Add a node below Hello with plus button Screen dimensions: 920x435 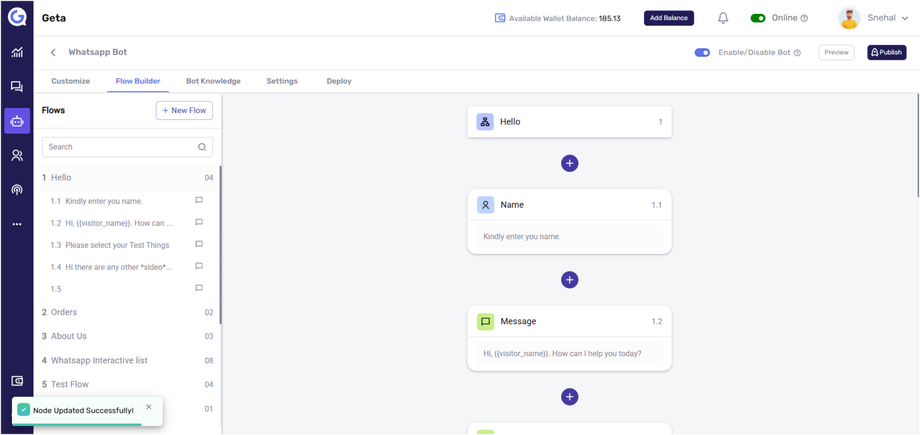pyautogui.click(x=569, y=163)
